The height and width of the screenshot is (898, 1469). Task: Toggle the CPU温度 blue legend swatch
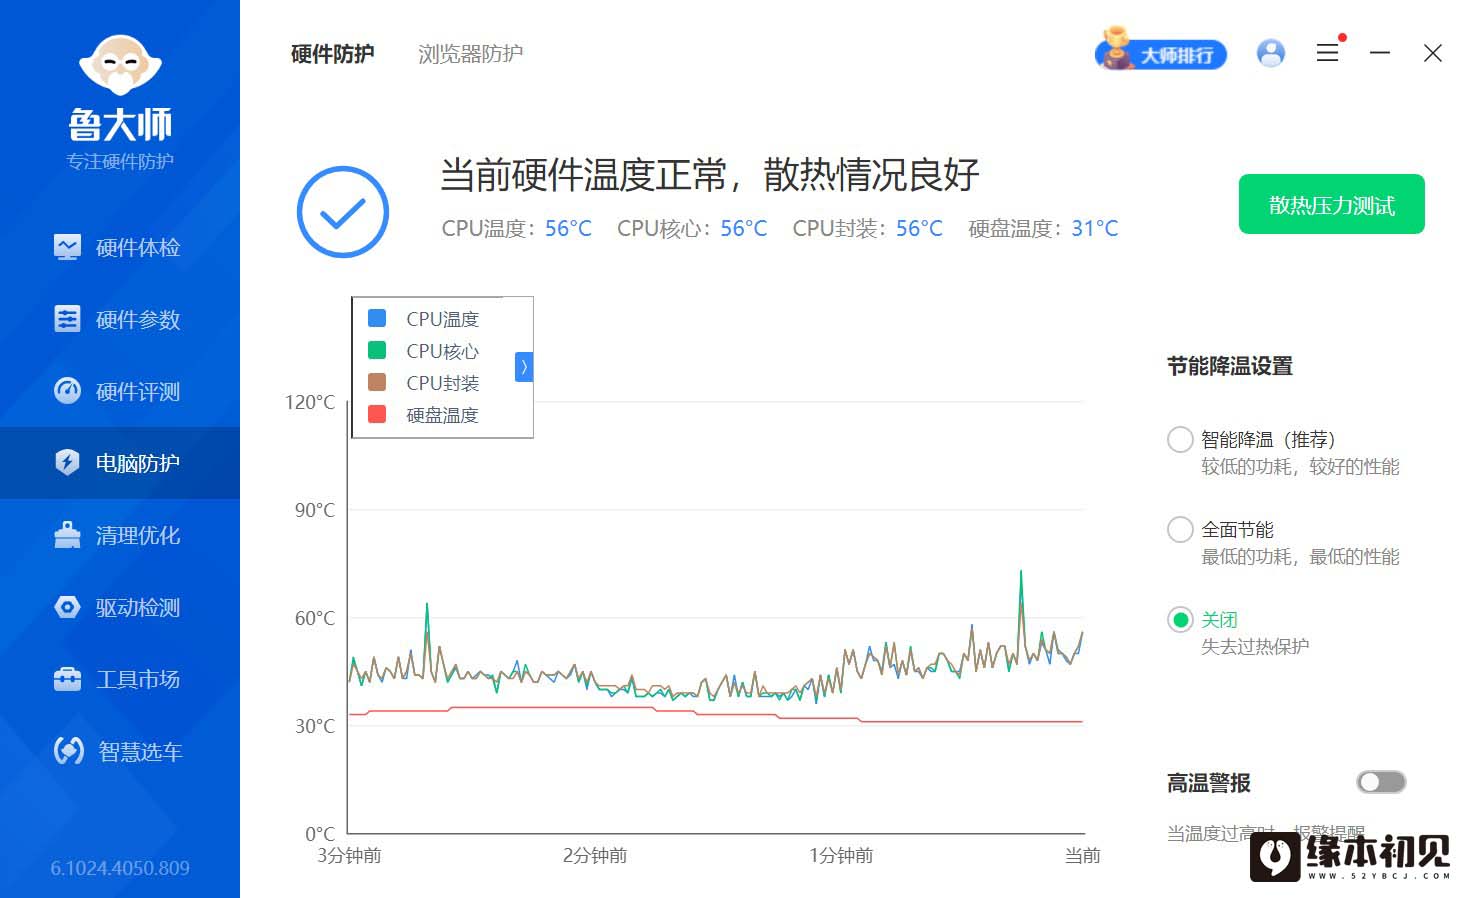tap(377, 318)
